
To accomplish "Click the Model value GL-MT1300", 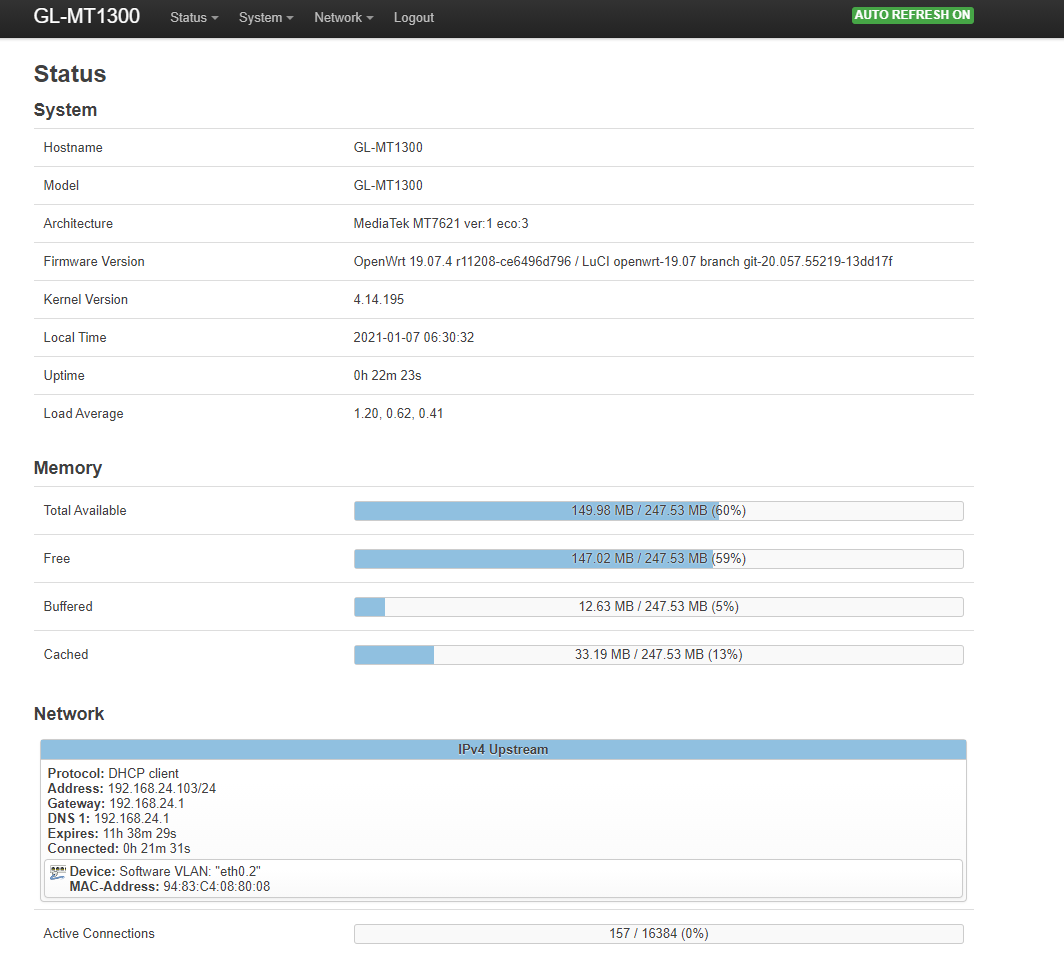I will point(388,186).
